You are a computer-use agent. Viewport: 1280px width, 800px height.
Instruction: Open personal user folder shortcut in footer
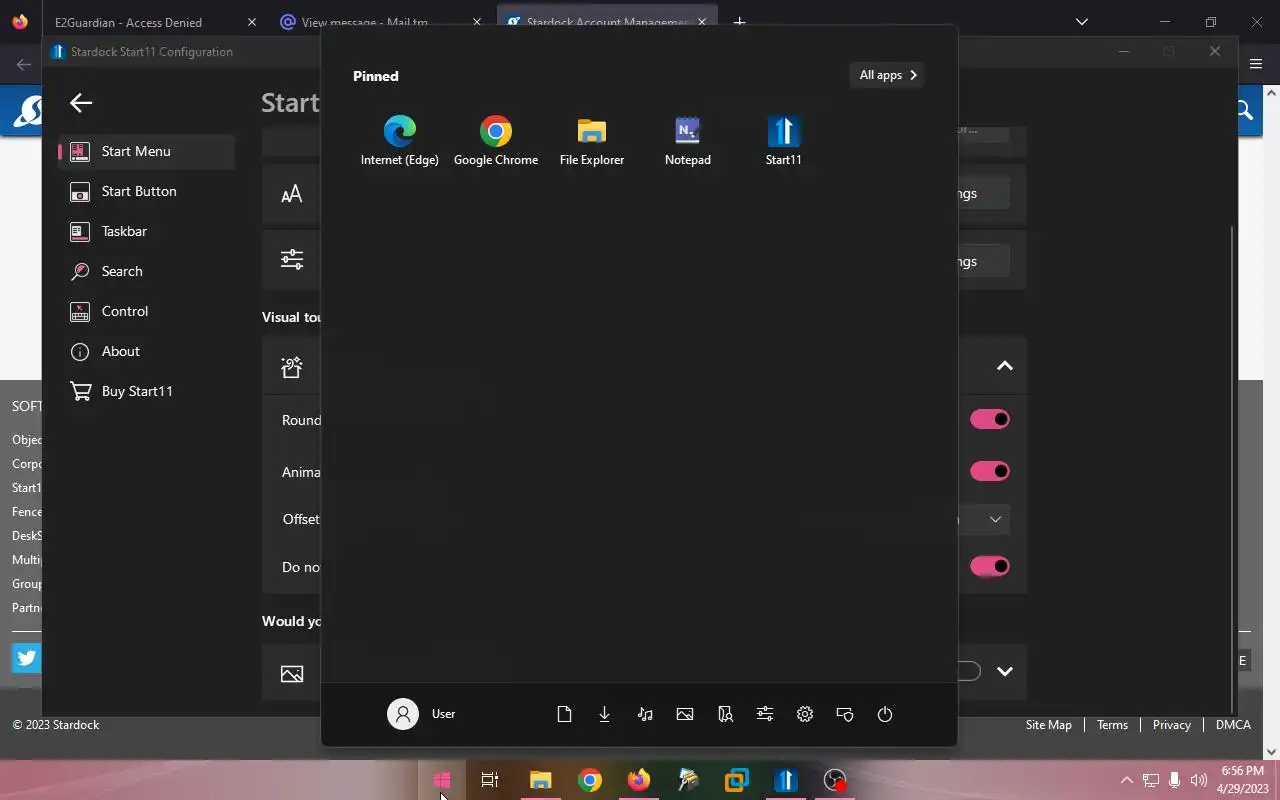point(725,714)
